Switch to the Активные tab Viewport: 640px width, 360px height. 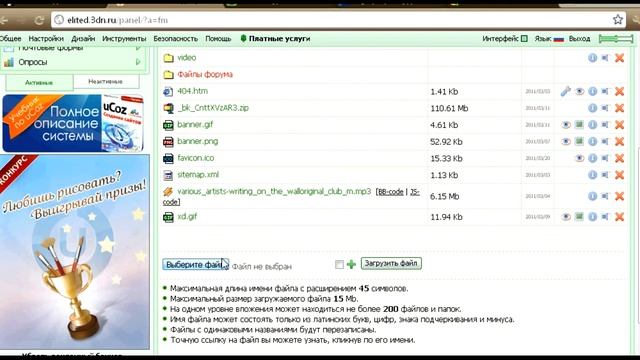point(39,82)
